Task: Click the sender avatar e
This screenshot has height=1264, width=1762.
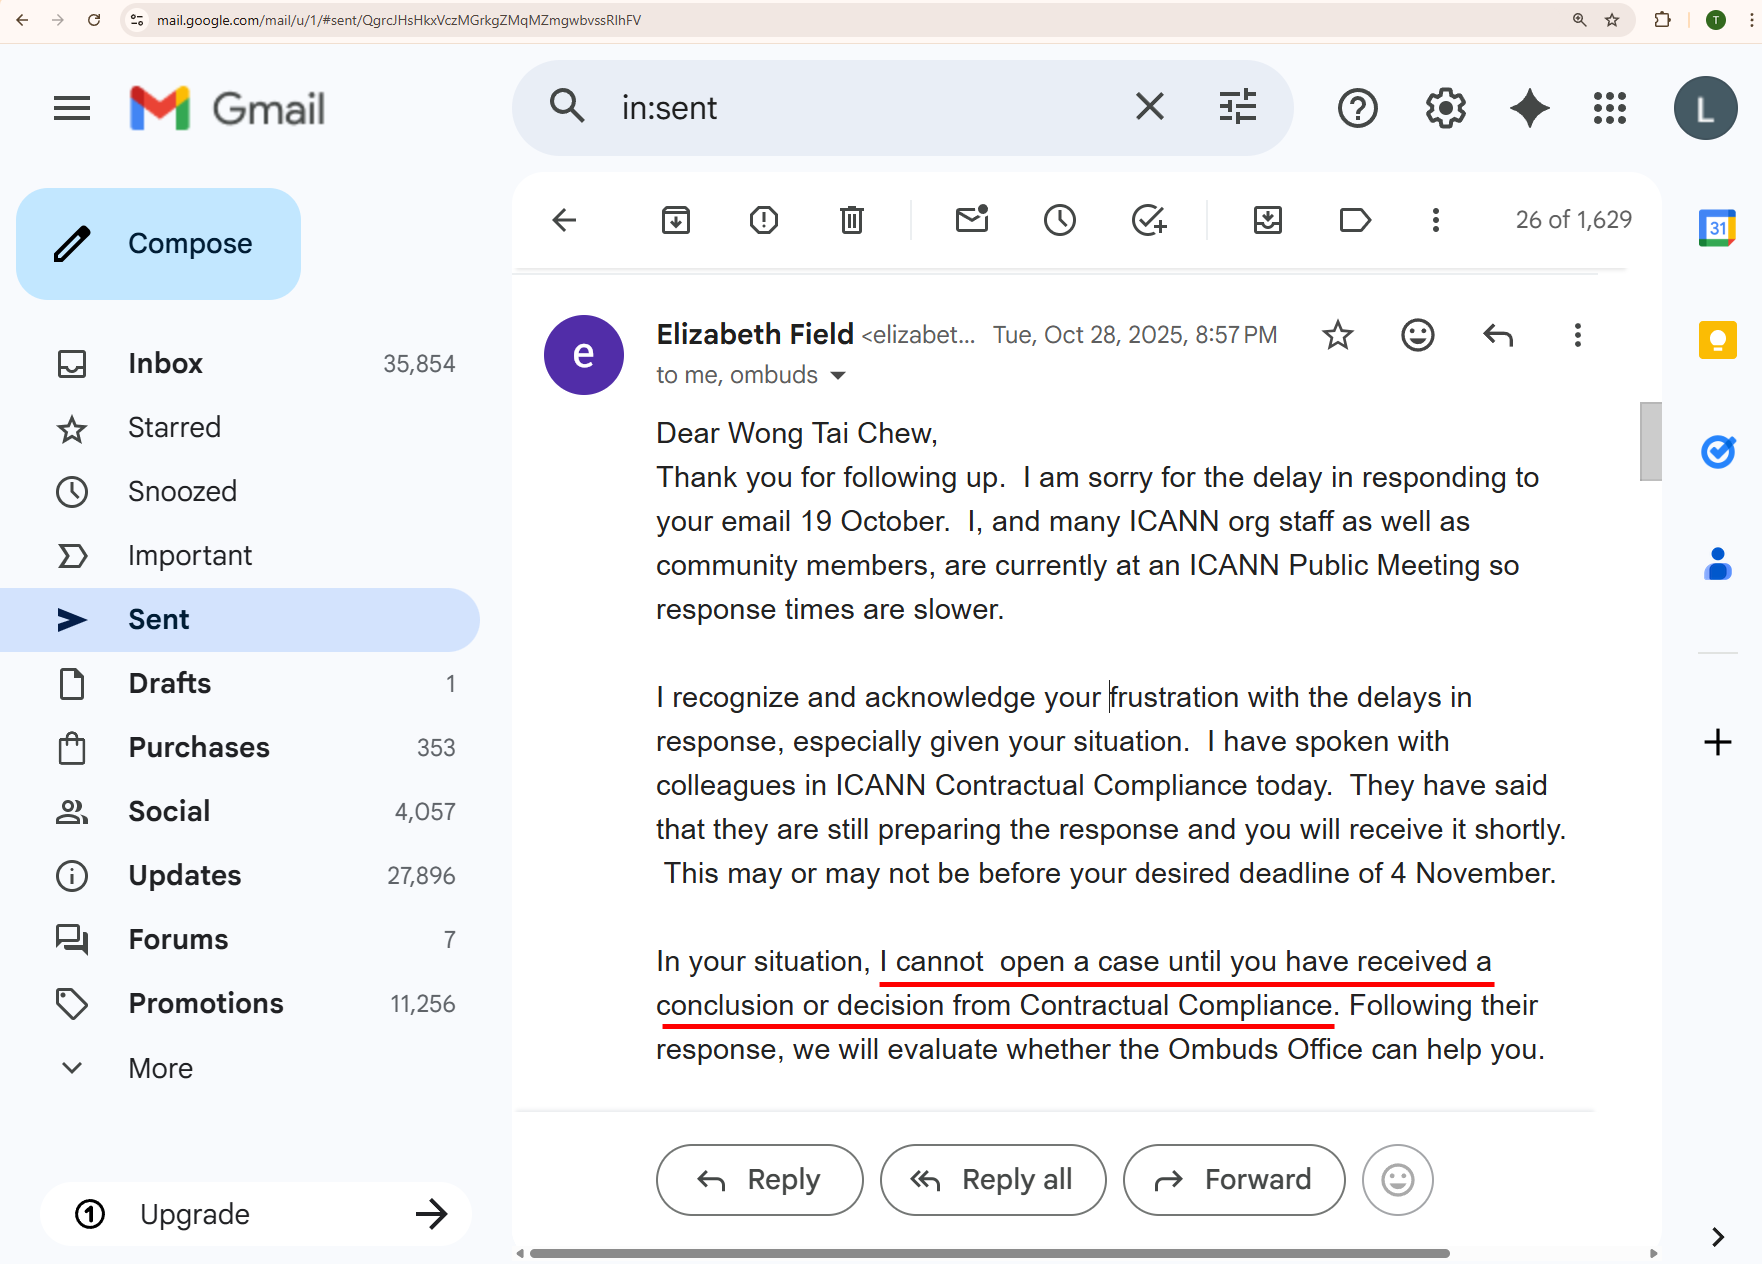Action: tap(584, 355)
